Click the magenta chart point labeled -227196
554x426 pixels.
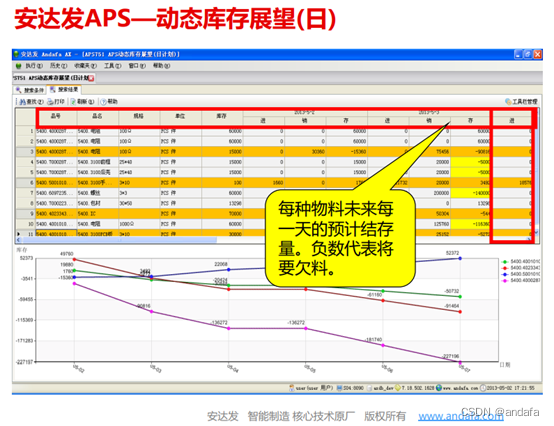point(460,362)
